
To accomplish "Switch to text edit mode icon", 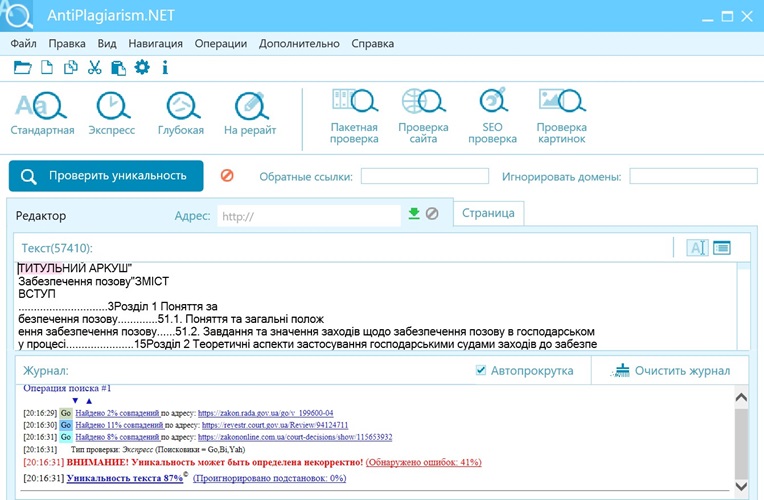I will 697,248.
